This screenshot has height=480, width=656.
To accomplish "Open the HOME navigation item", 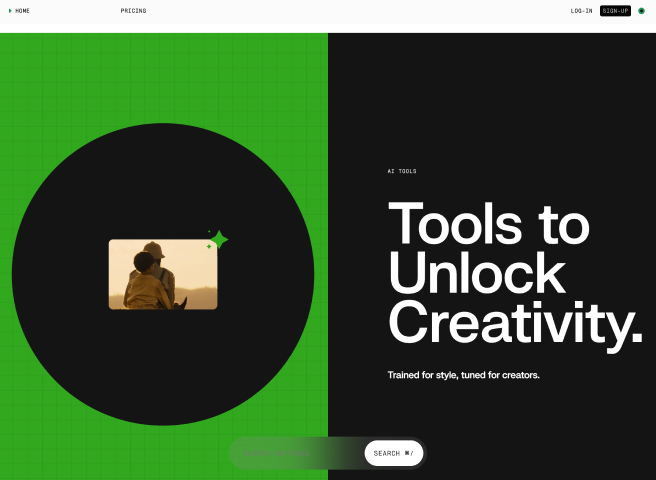I will pyautogui.click(x=22, y=11).
